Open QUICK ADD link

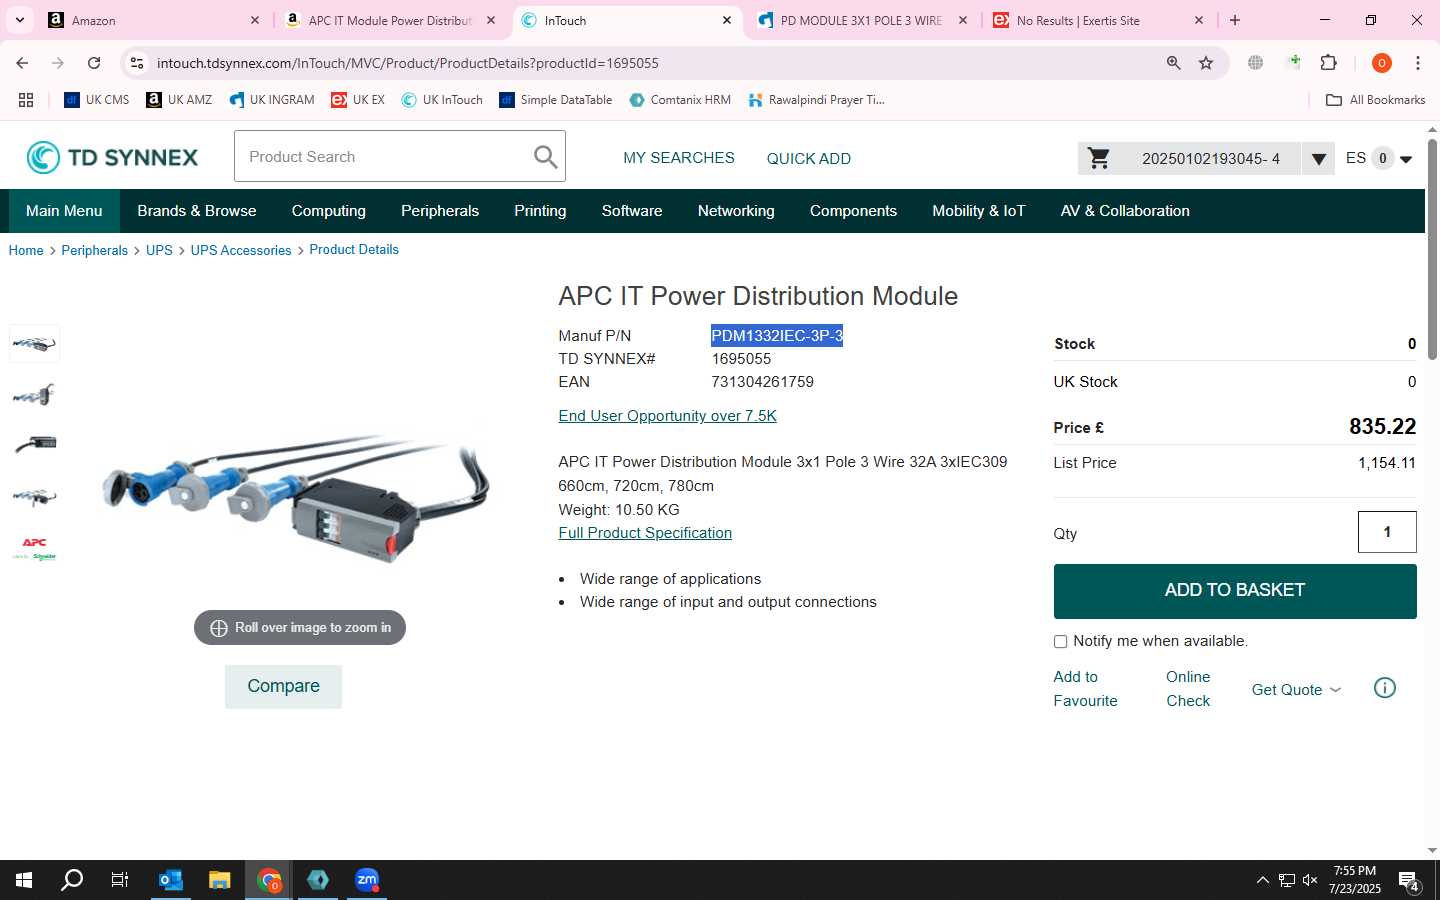point(809,159)
